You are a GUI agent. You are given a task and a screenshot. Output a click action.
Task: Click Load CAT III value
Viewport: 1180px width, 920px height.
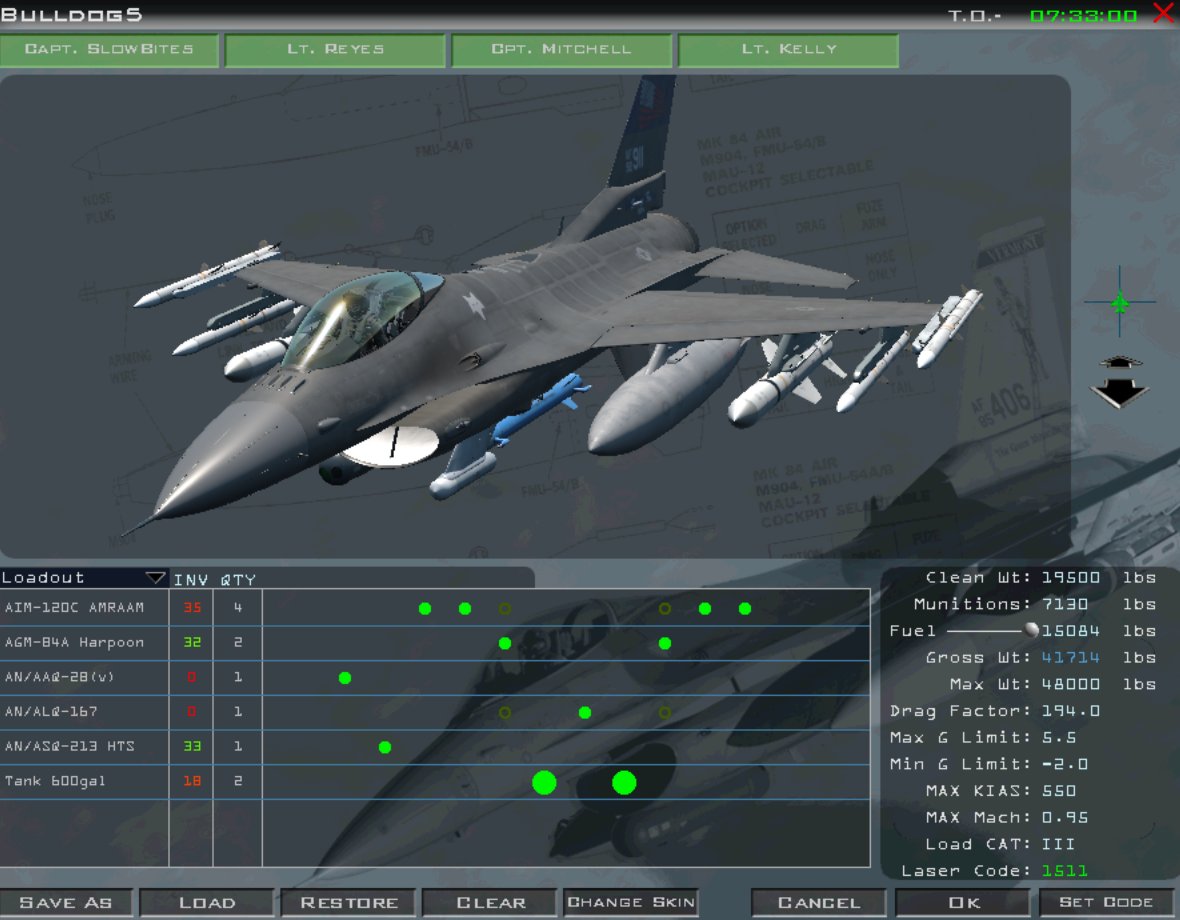tap(1058, 844)
